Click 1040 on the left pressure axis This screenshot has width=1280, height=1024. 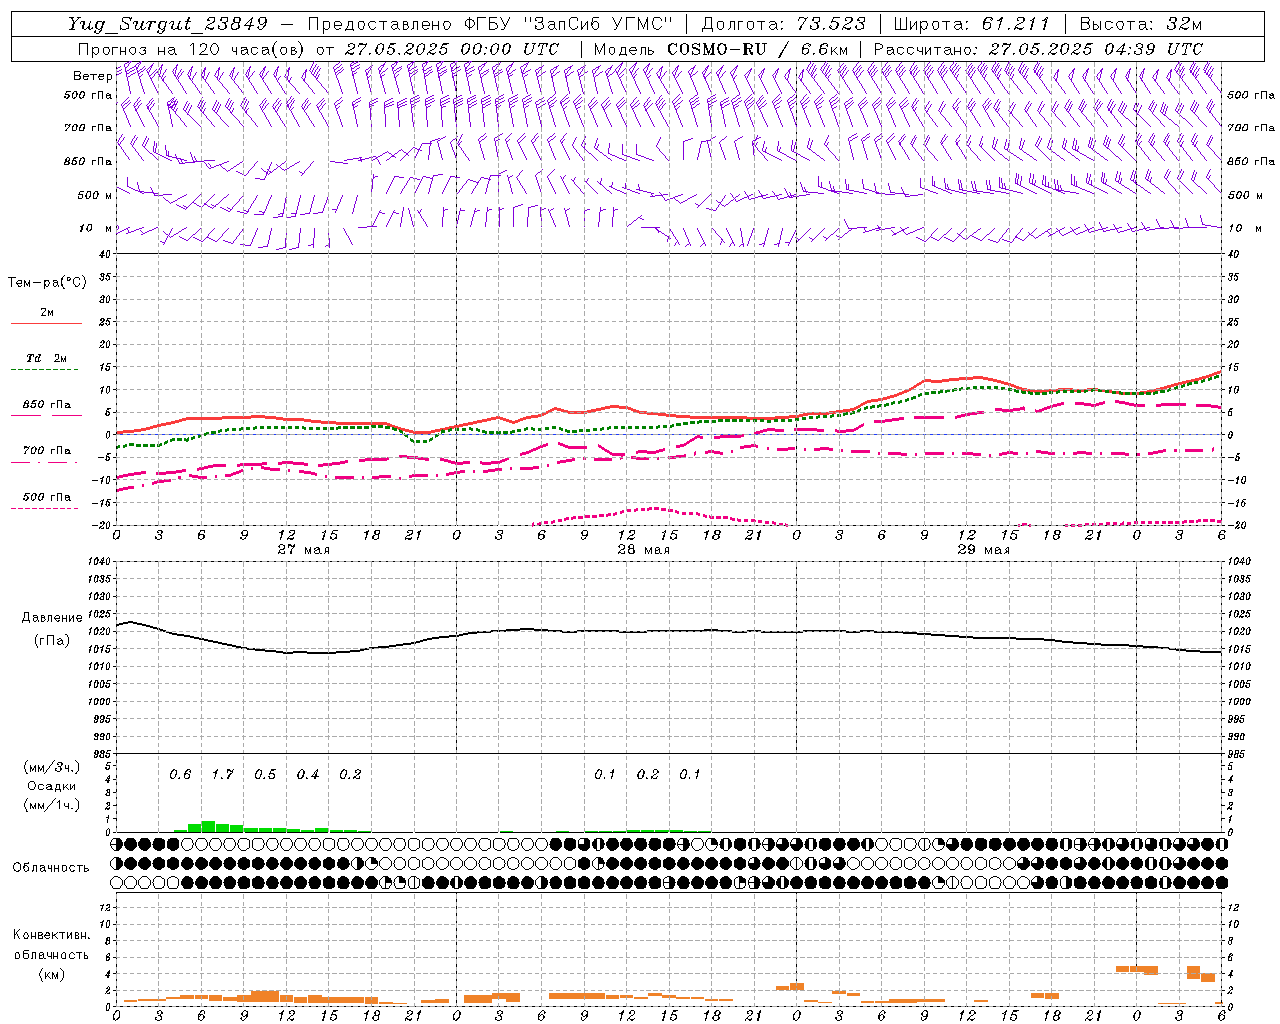pyautogui.click(x=100, y=562)
